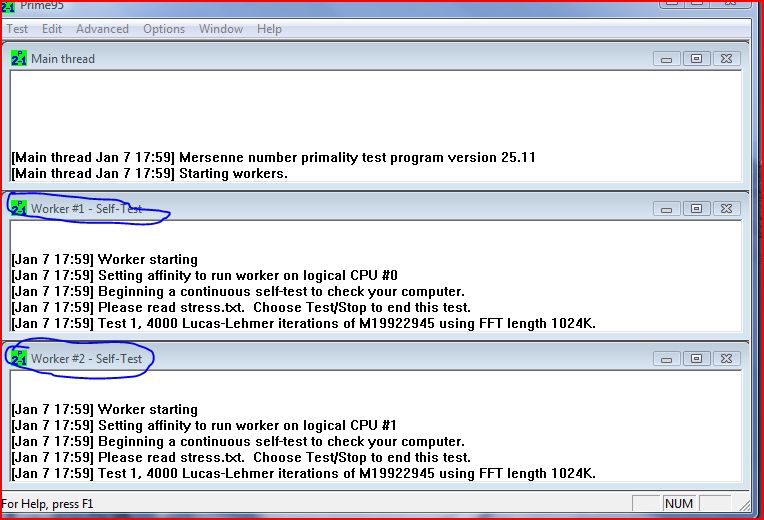This screenshot has width=764, height=520.
Task: Click the Worker #1 window icon
Action: click(19, 209)
